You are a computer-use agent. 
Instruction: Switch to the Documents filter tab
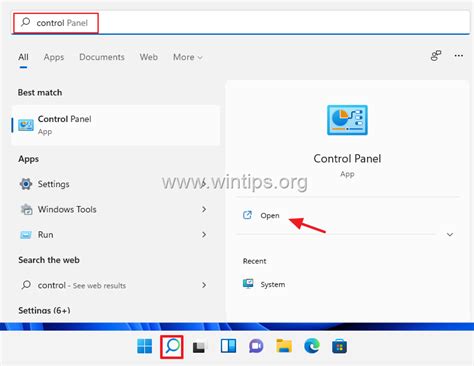click(x=102, y=57)
